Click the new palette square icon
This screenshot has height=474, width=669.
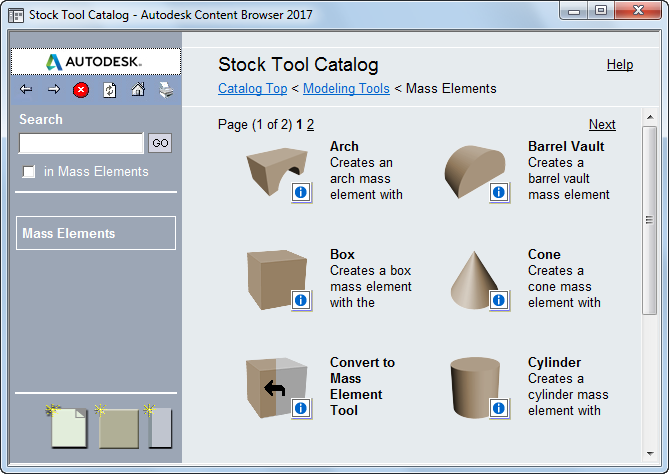pyautogui.click(x=117, y=426)
